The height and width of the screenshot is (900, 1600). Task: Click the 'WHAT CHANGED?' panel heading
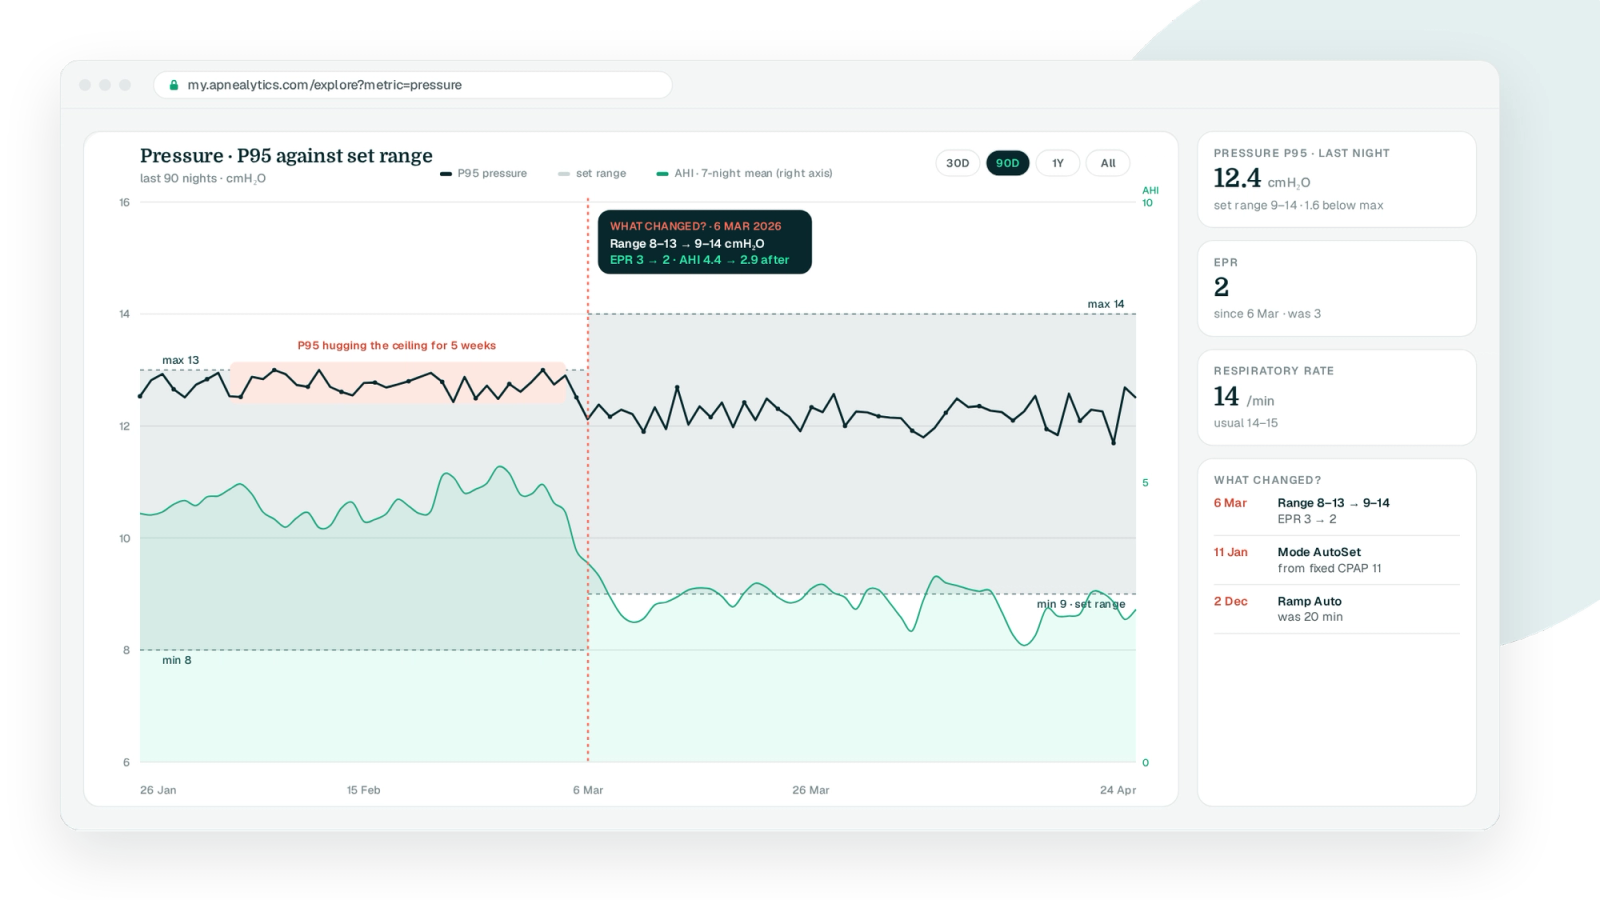[1267, 480]
